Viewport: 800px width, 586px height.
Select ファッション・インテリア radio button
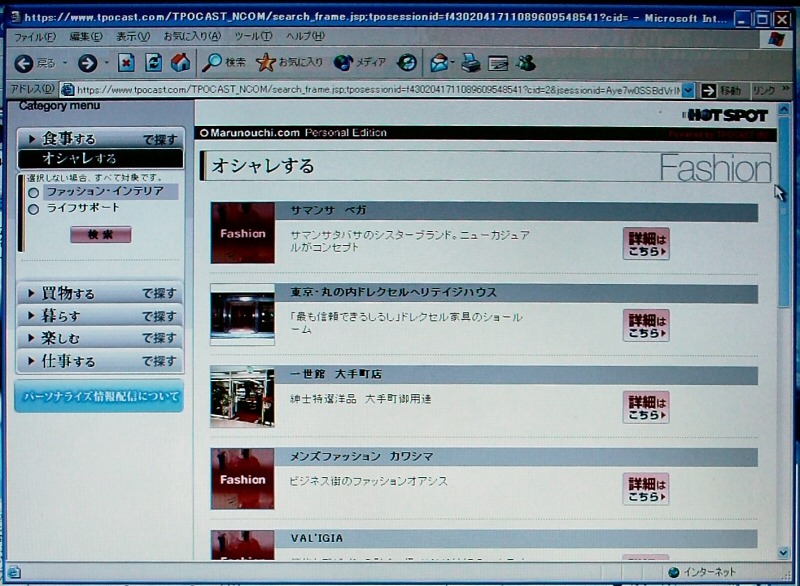tap(34, 193)
